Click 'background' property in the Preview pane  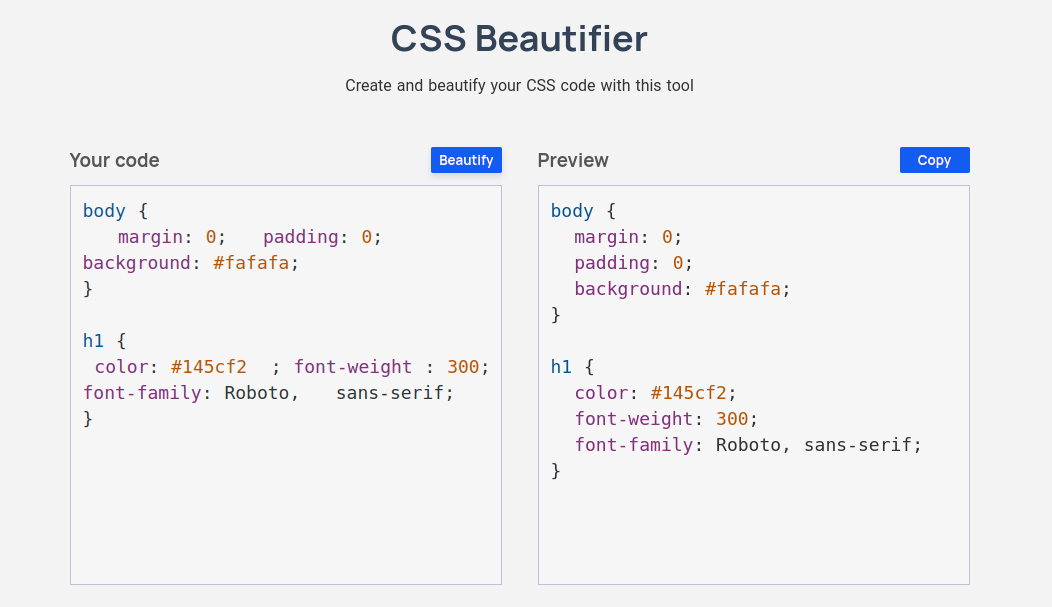[627, 289]
